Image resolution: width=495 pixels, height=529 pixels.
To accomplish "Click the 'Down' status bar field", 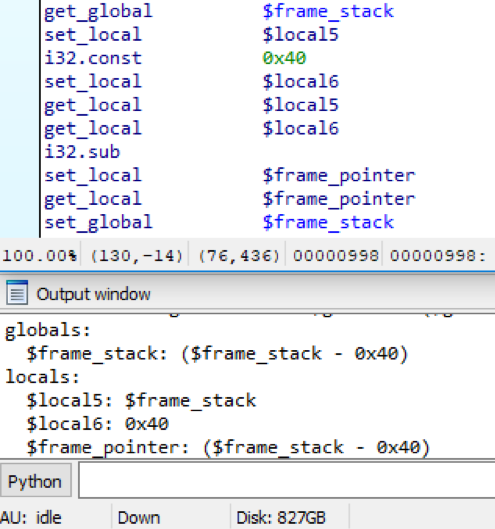I will pyautogui.click(x=140, y=518).
